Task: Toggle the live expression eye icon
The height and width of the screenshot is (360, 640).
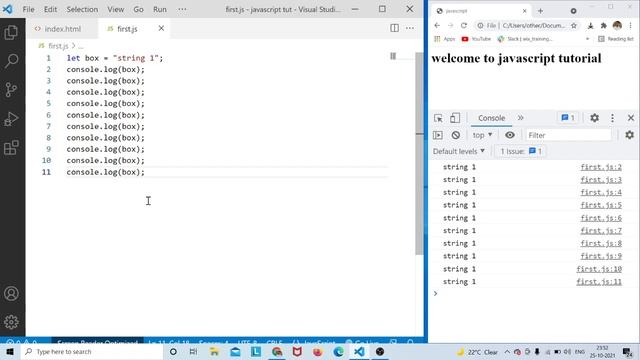Action: pos(509,135)
